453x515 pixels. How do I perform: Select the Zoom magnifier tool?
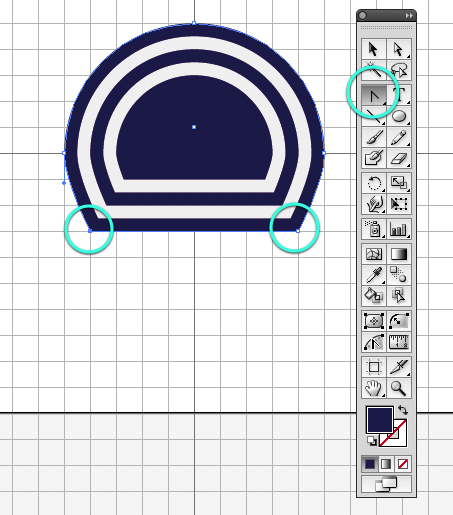coord(399,388)
